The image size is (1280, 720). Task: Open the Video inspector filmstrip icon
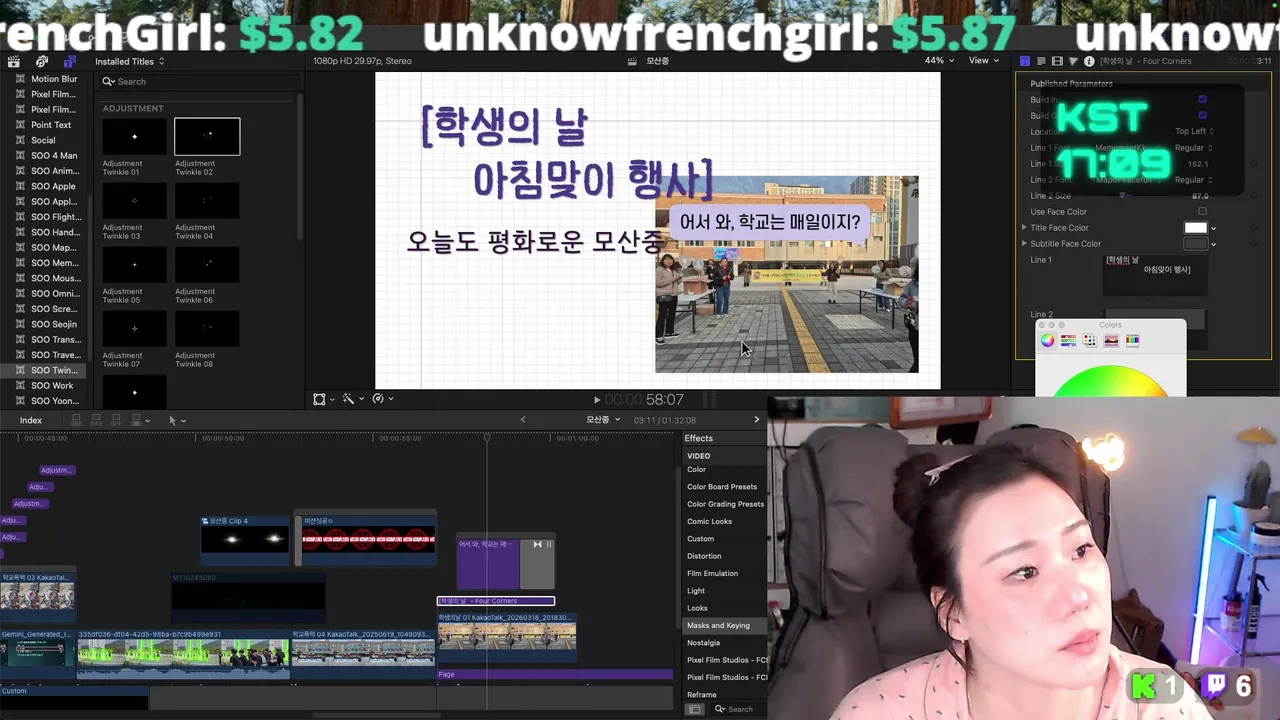tap(1058, 61)
